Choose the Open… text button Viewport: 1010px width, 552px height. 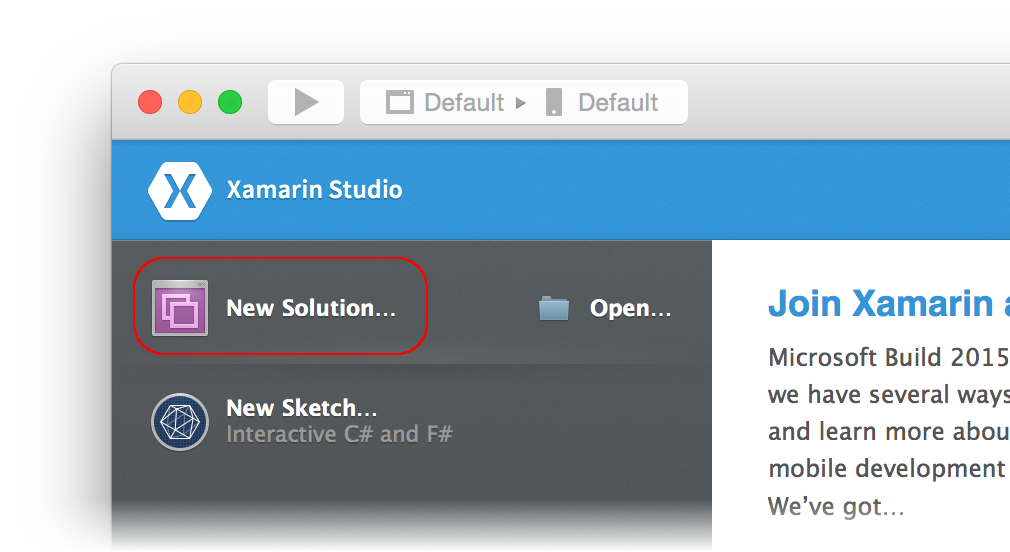pos(630,308)
